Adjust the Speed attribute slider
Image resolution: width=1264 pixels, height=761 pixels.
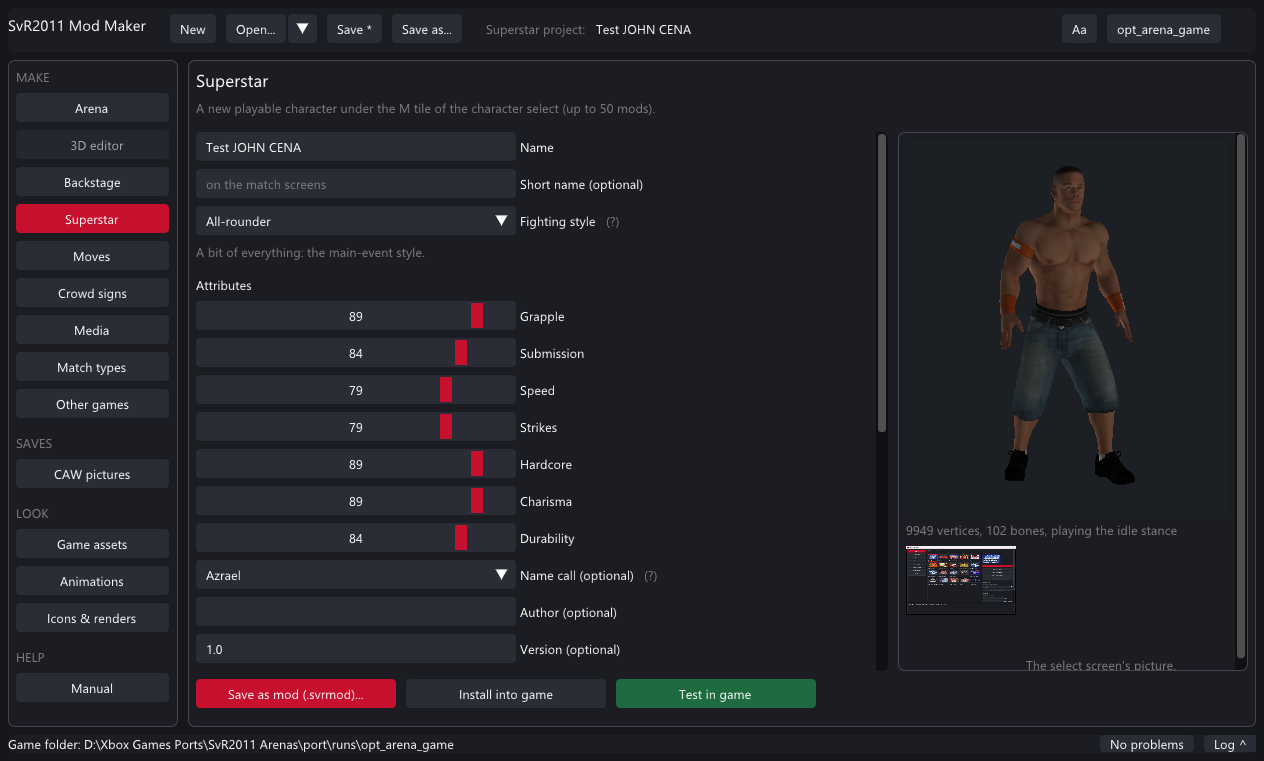point(356,390)
